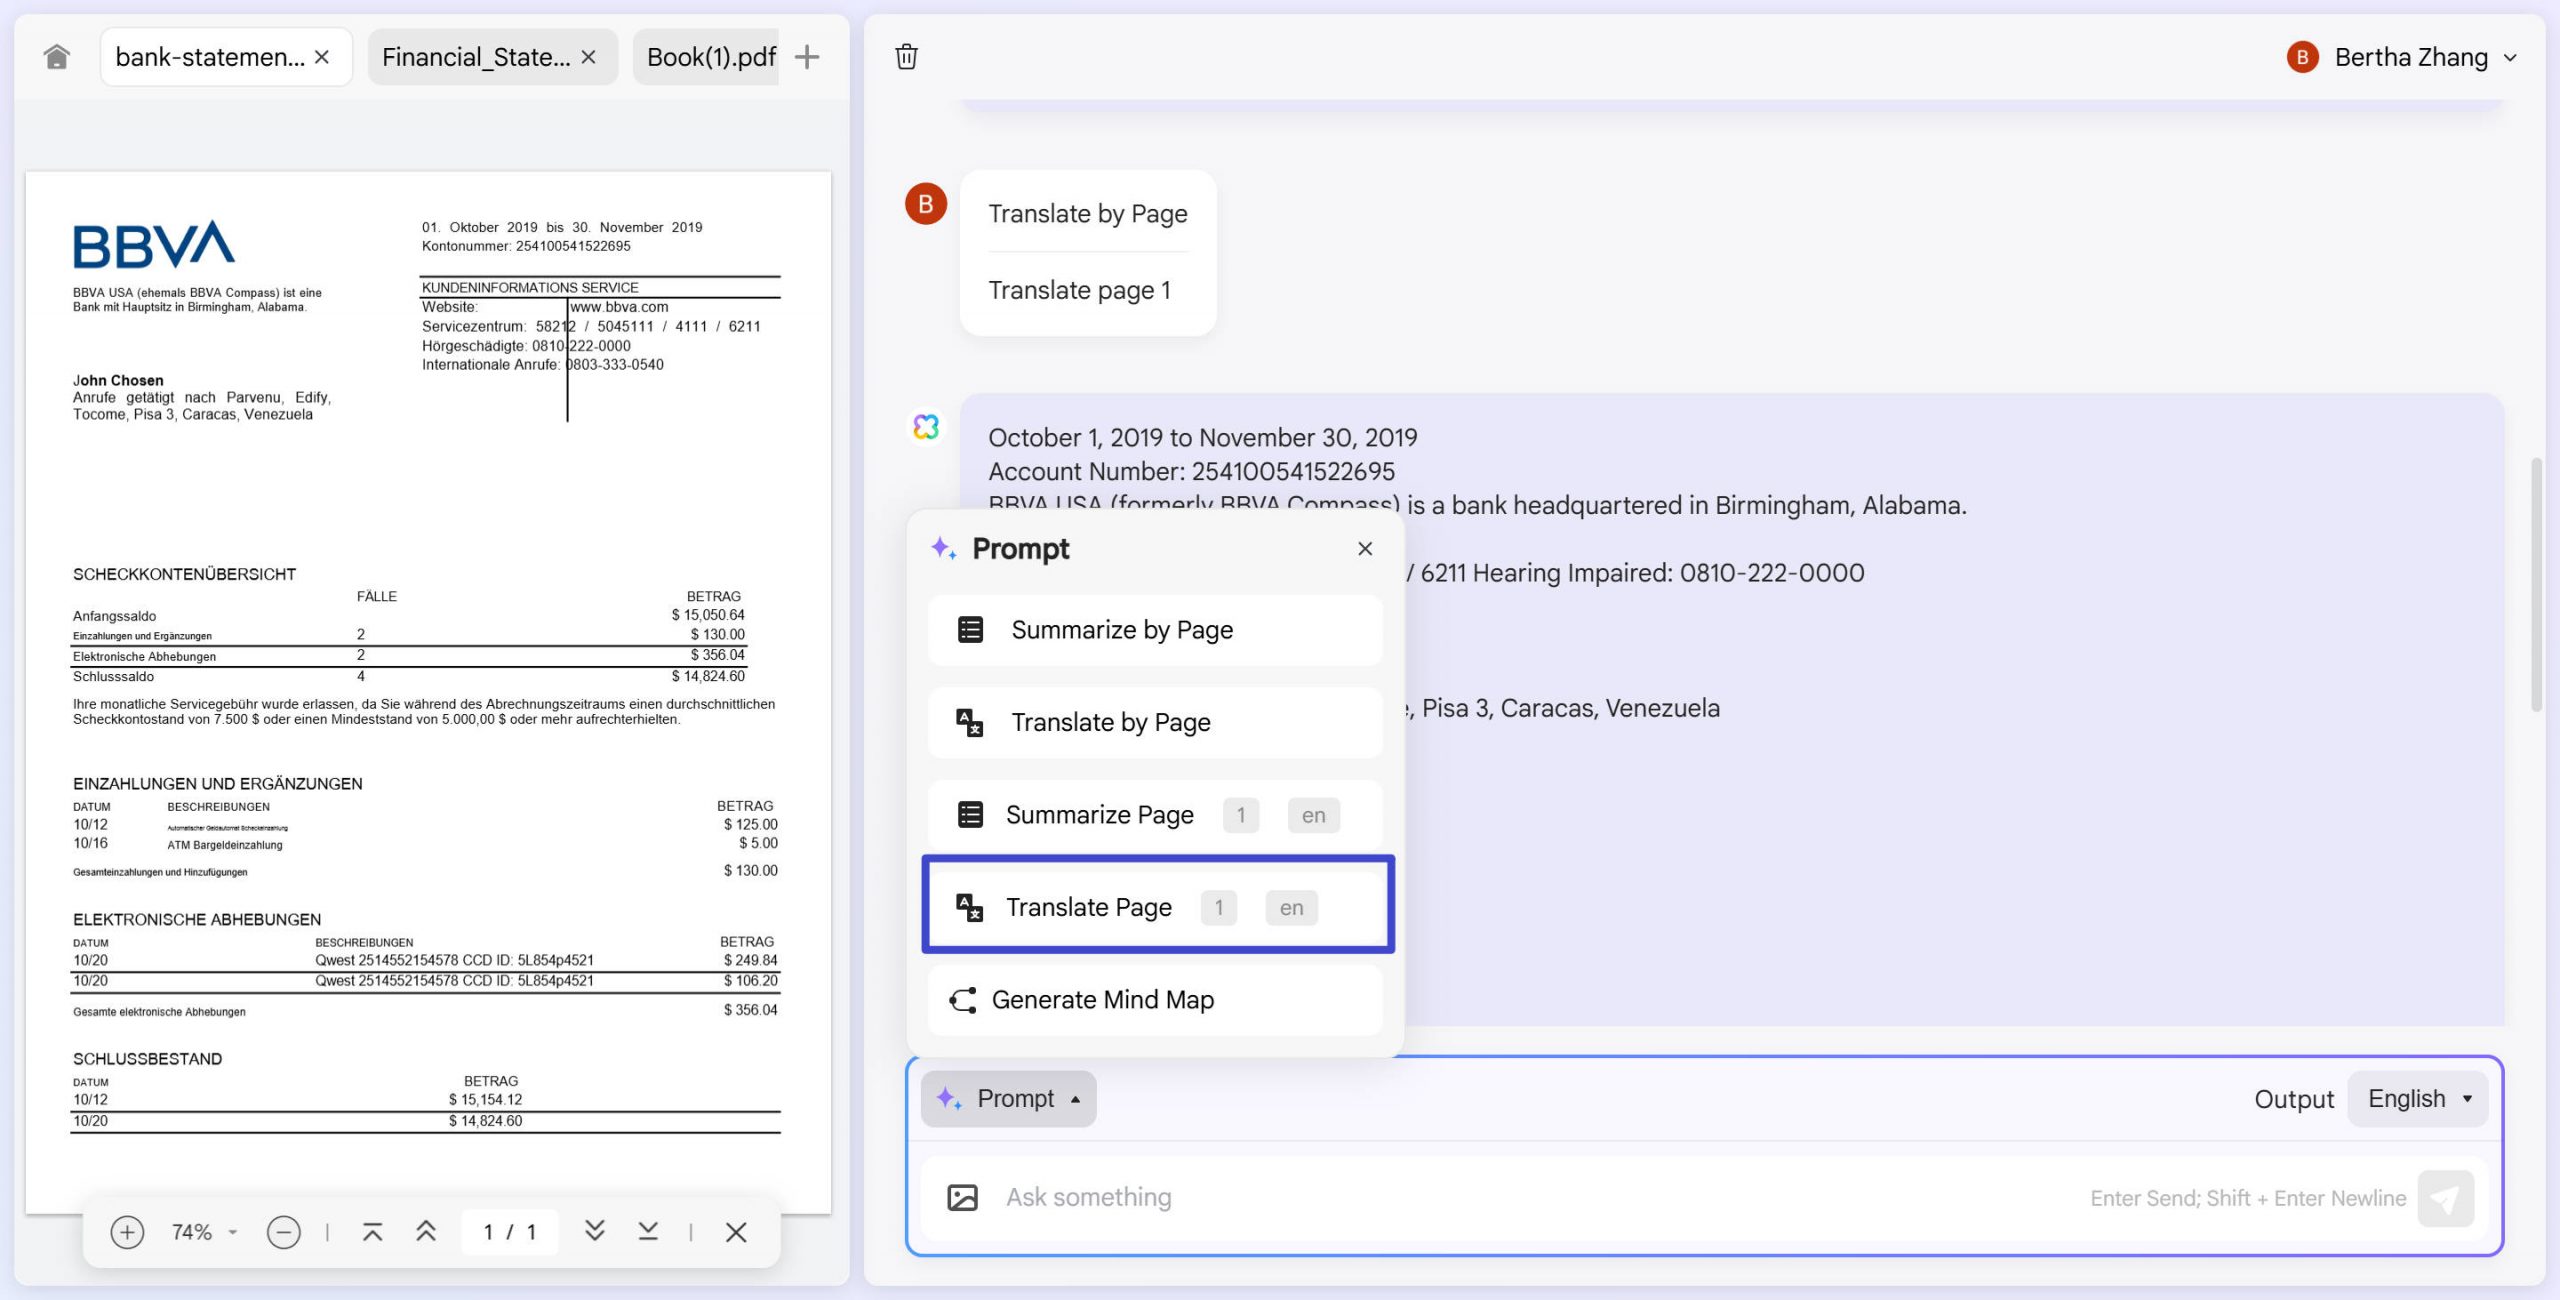Click the zoom in plus icon
This screenshot has width=2560, height=1300.
point(127,1232)
